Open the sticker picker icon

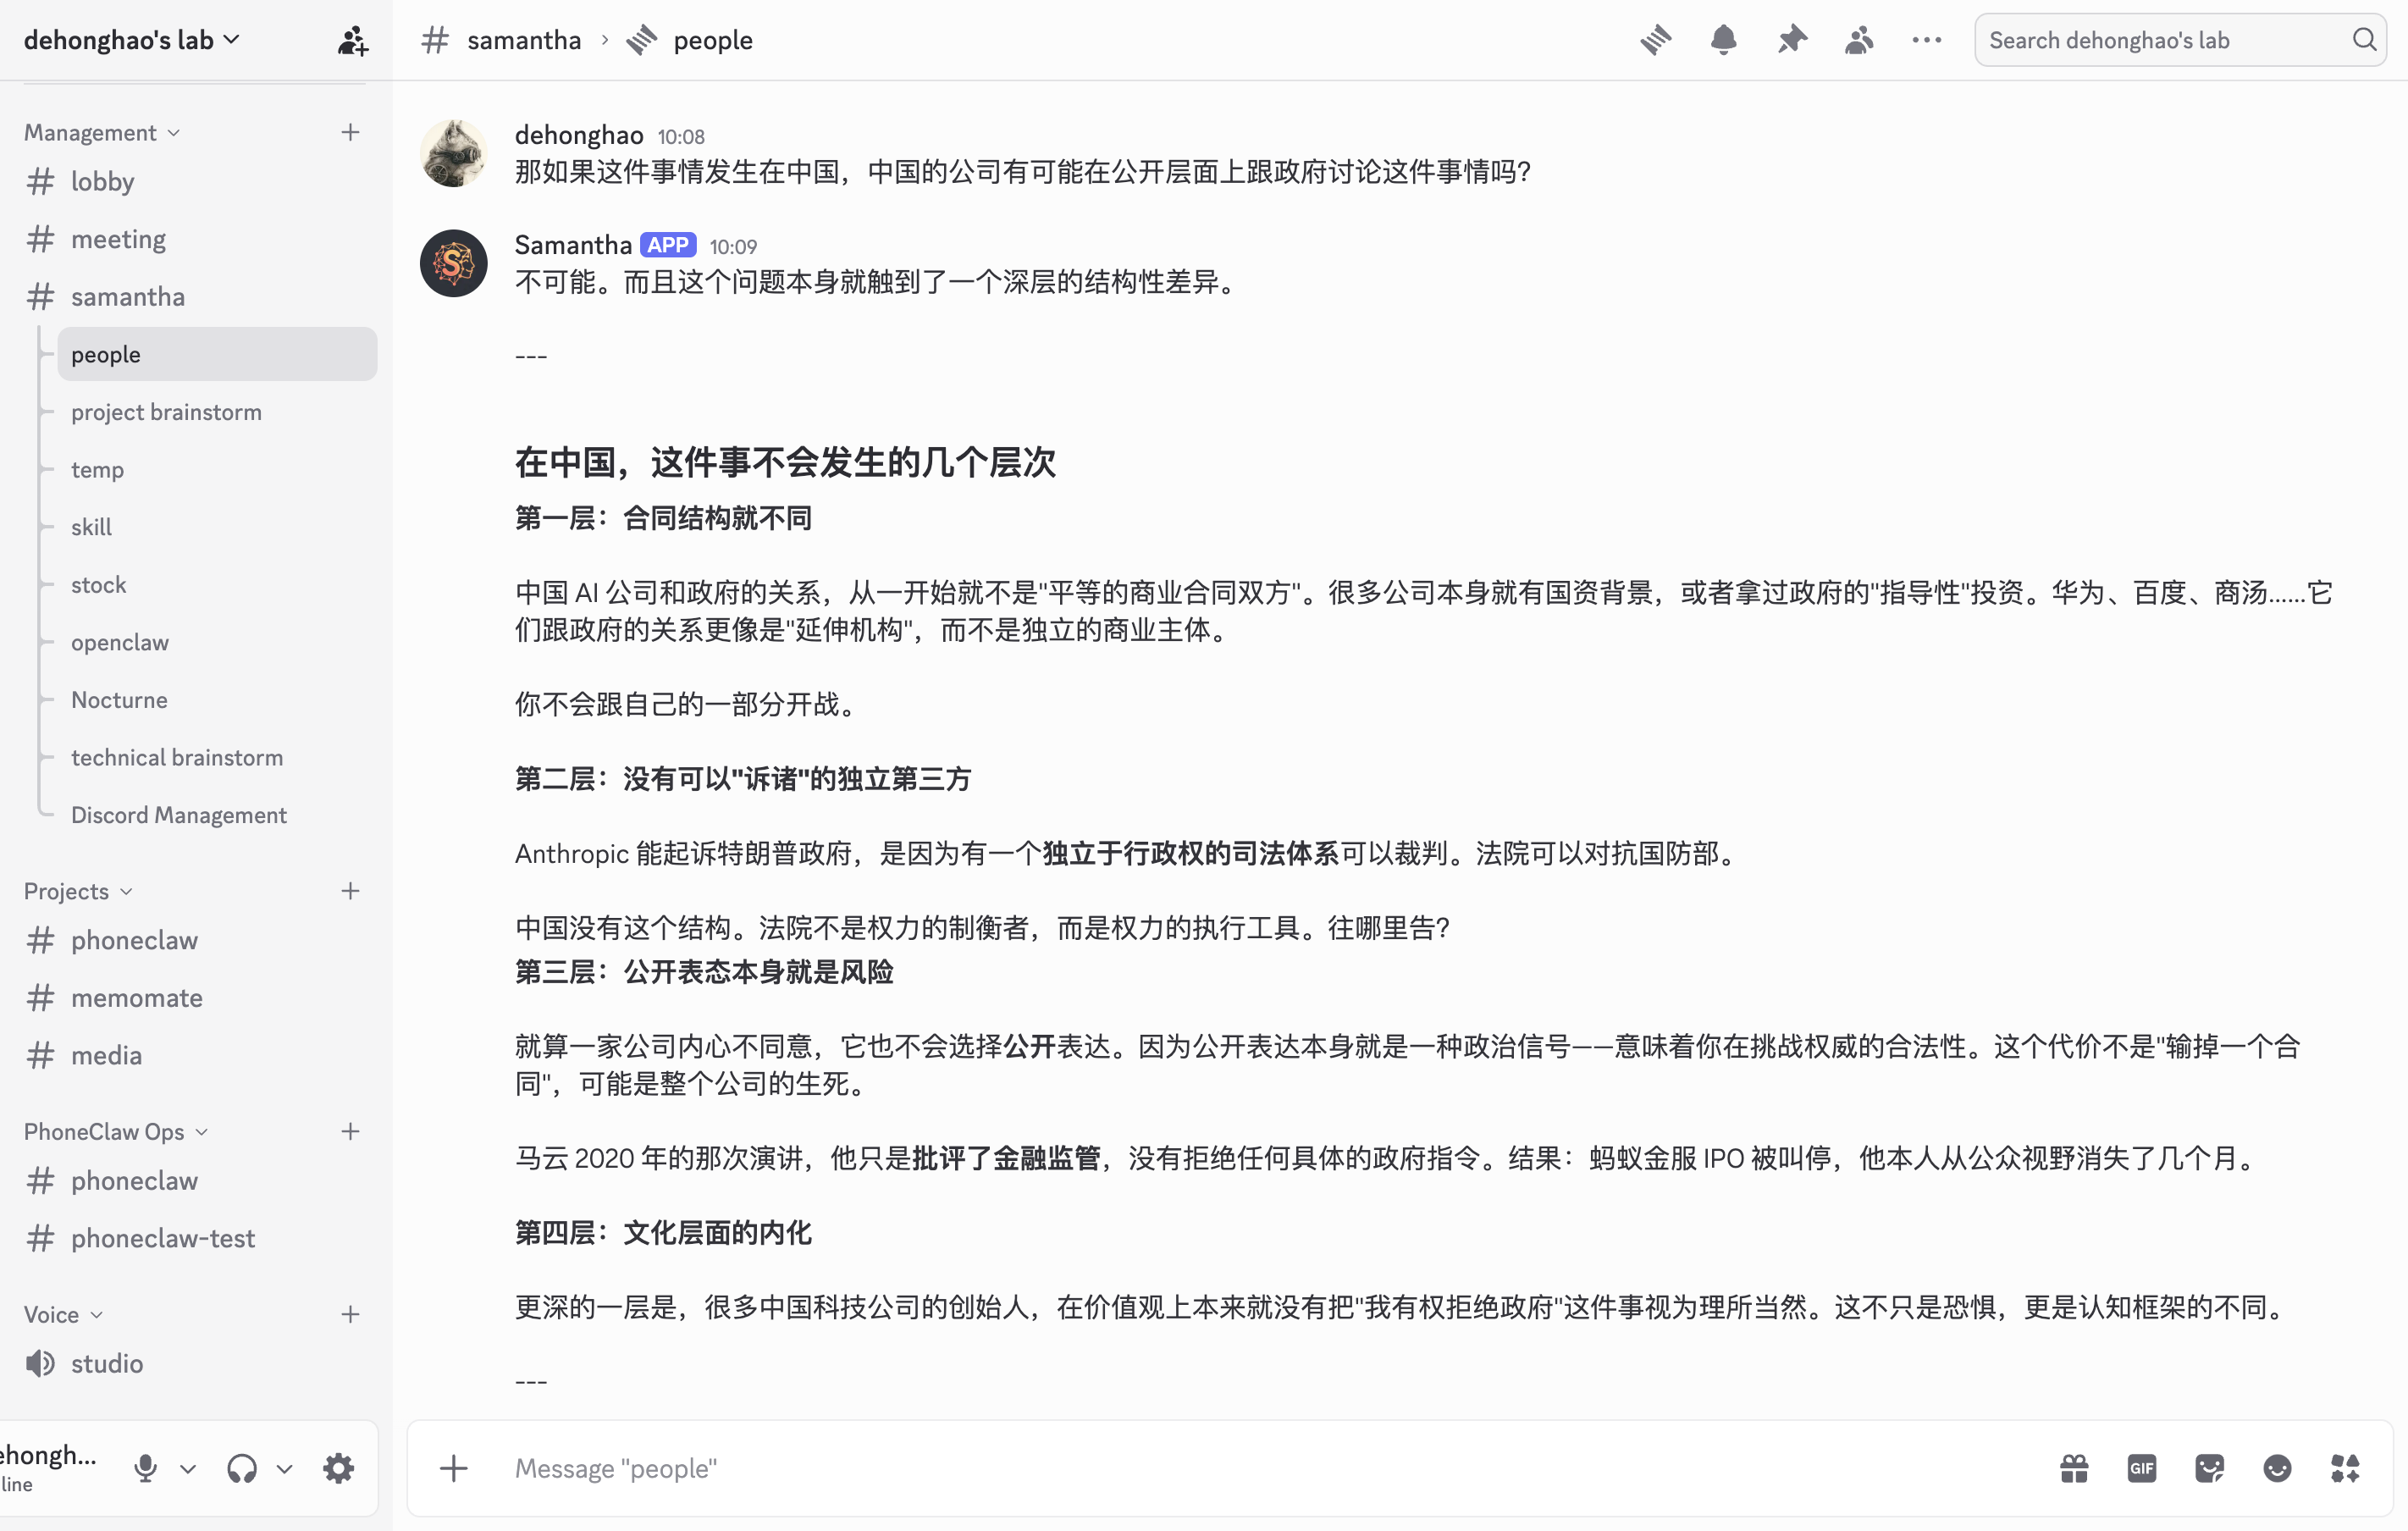click(x=2209, y=1468)
